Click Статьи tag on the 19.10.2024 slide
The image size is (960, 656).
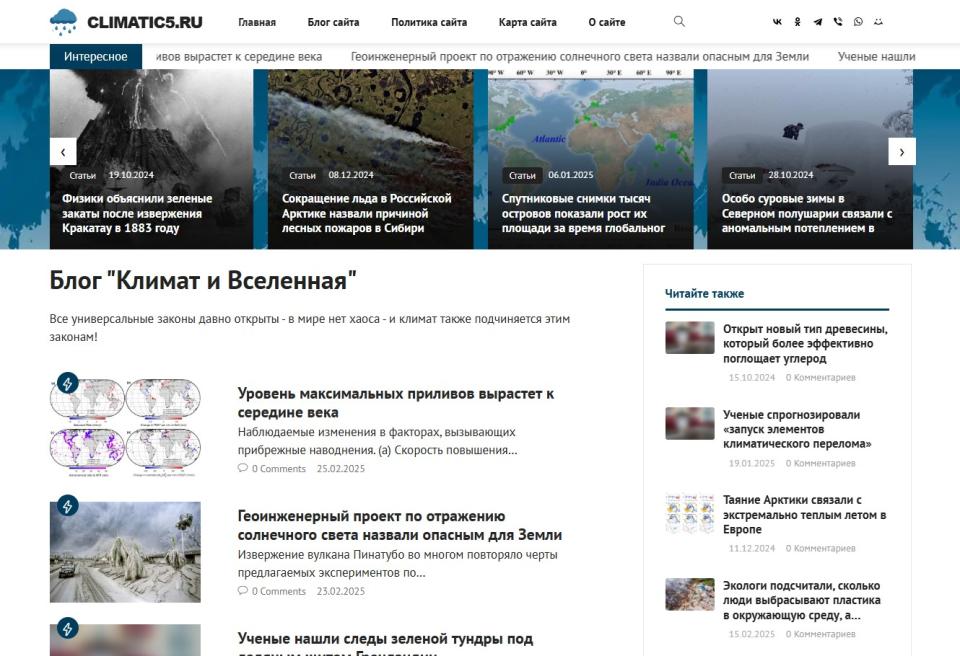(x=83, y=175)
